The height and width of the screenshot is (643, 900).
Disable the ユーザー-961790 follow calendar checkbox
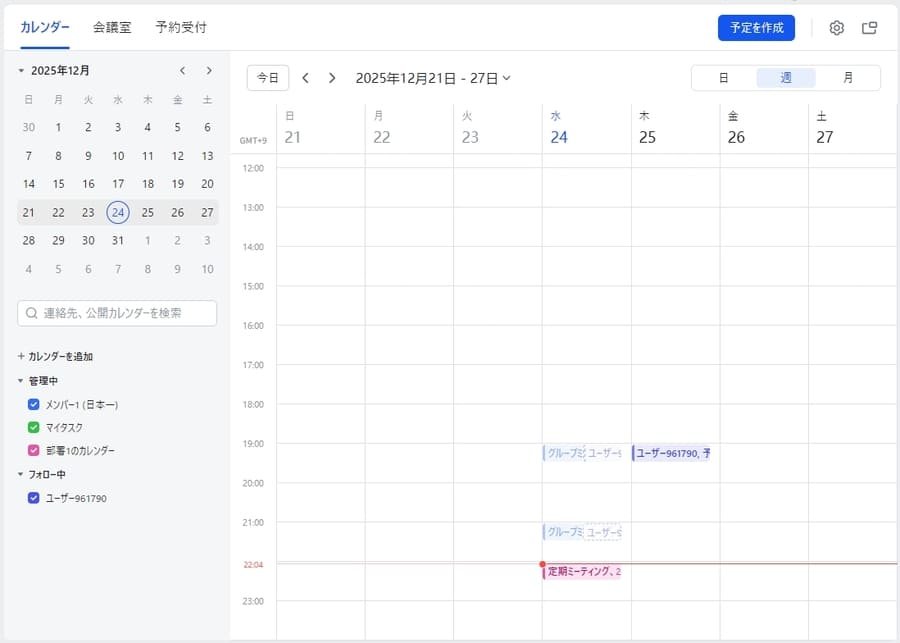coord(33,498)
